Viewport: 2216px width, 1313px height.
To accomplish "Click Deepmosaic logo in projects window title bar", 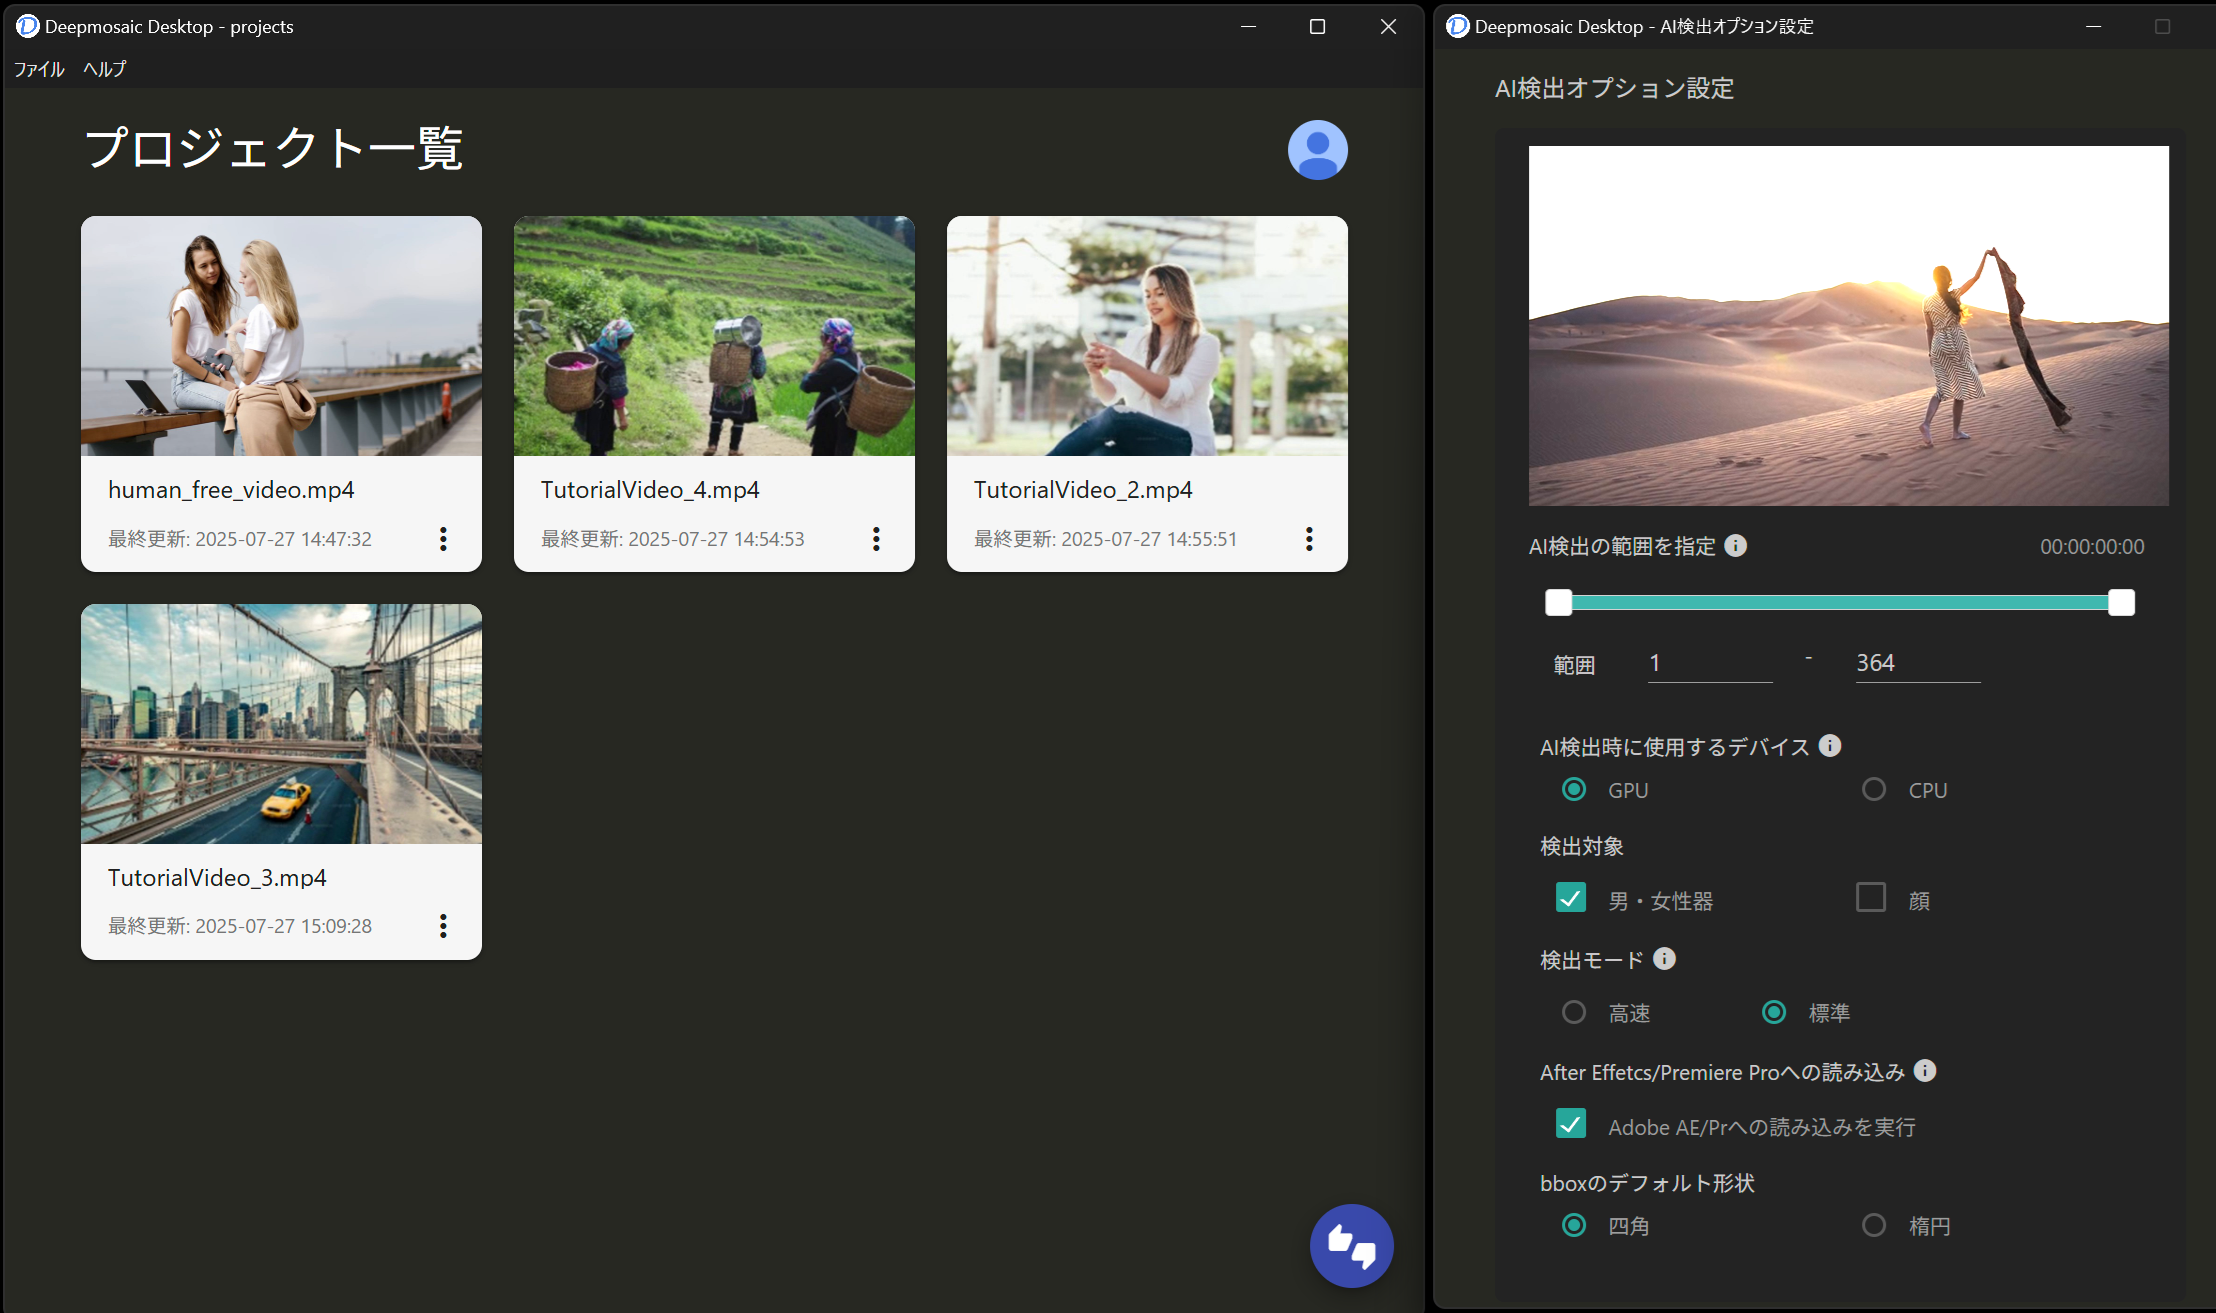I will [27, 27].
